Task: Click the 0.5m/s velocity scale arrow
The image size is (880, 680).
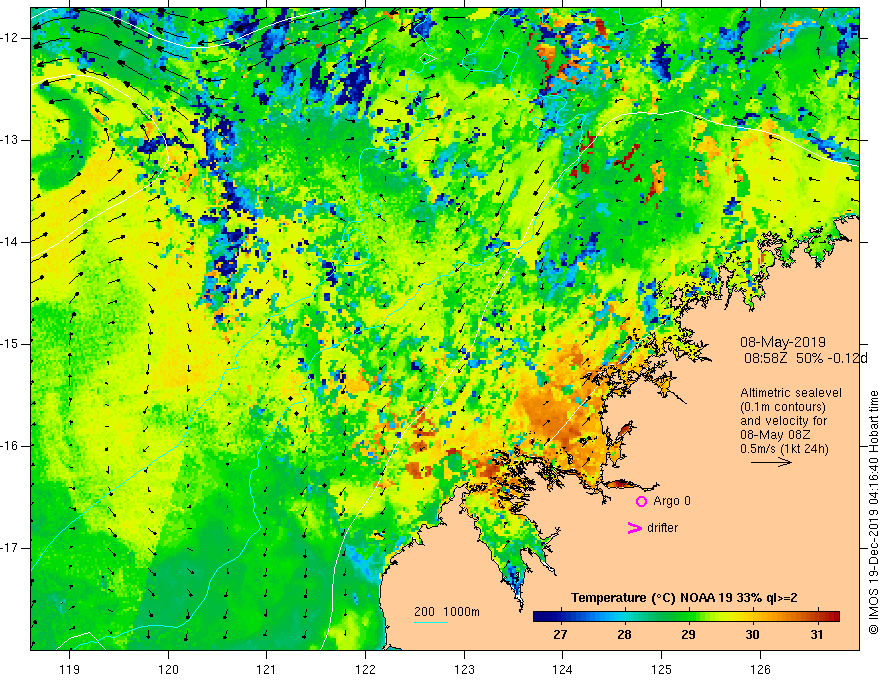Action: (771, 462)
